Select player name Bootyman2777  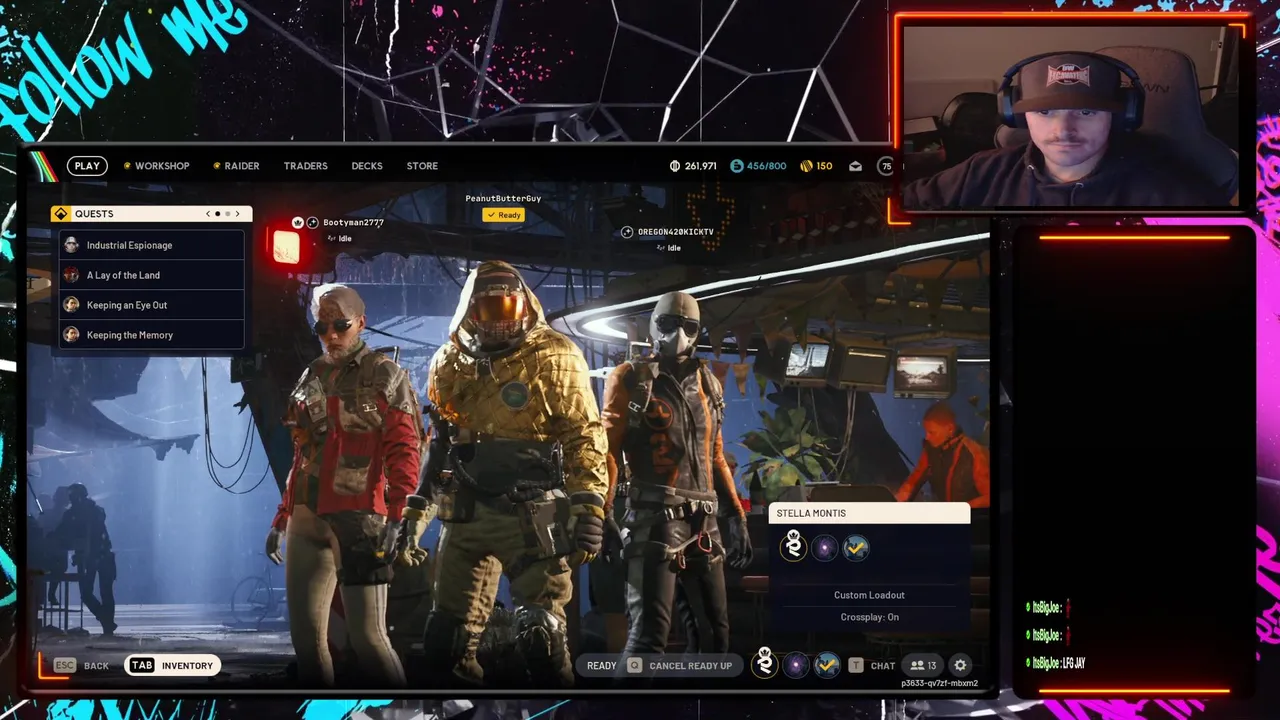tap(353, 223)
